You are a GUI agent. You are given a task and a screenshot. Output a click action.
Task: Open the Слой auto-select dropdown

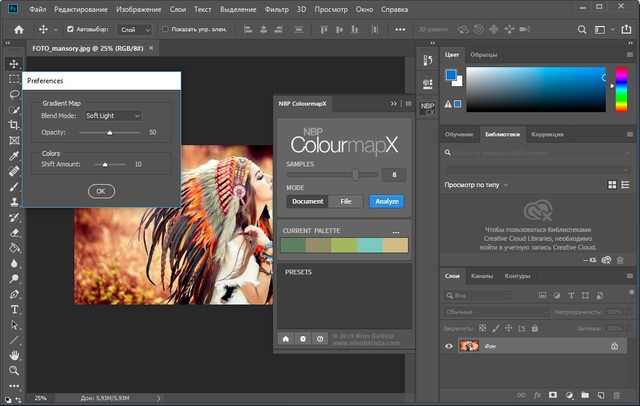(133, 30)
